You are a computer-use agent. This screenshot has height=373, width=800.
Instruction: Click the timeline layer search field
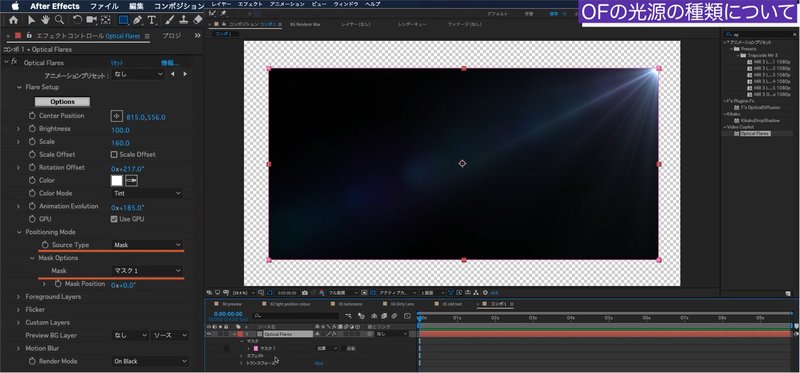coord(295,316)
